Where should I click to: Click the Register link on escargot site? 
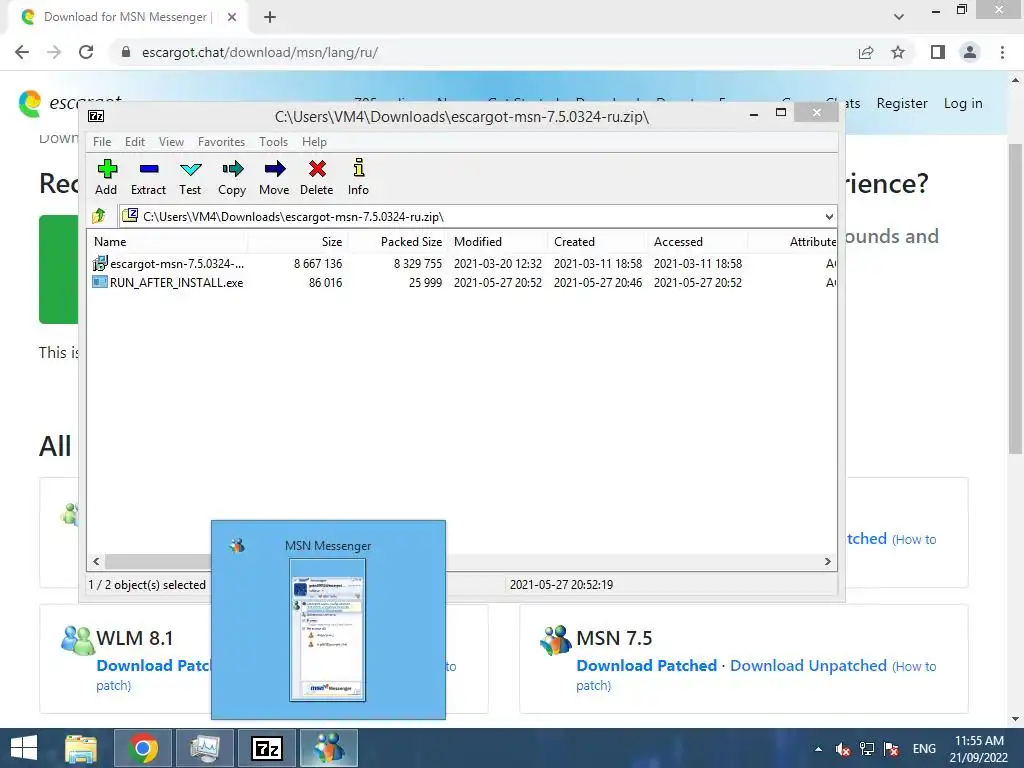click(x=902, y=103)
